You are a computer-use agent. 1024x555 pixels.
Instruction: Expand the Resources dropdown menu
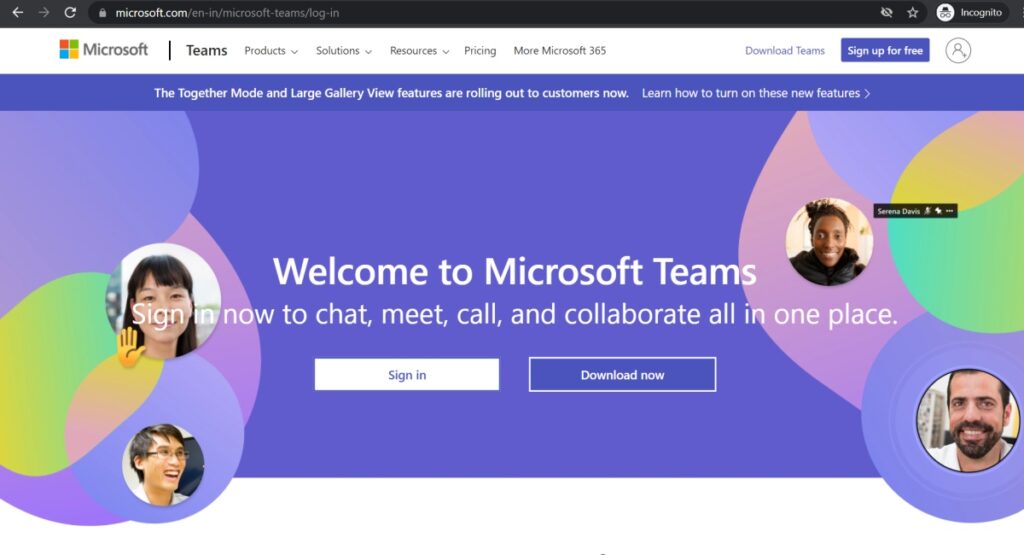tap(419, 50)
